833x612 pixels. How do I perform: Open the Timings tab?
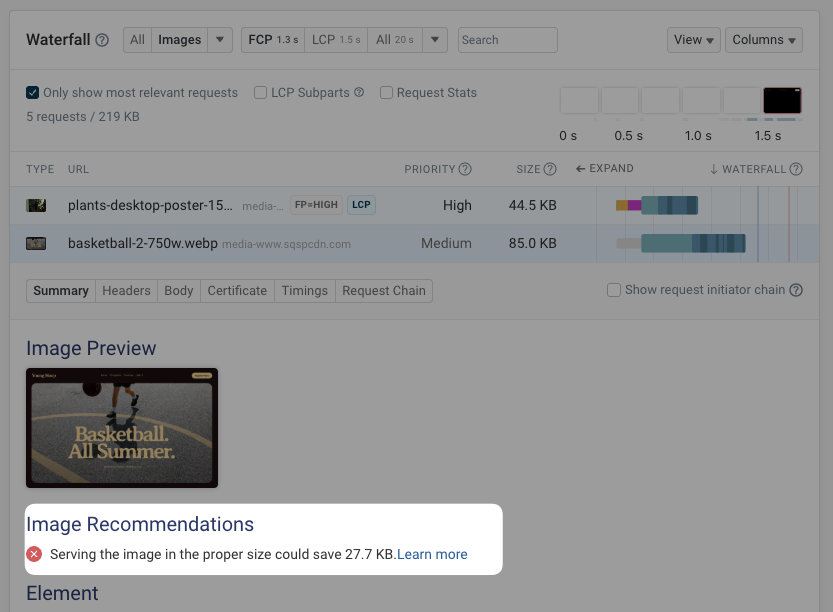pos(304,291)
